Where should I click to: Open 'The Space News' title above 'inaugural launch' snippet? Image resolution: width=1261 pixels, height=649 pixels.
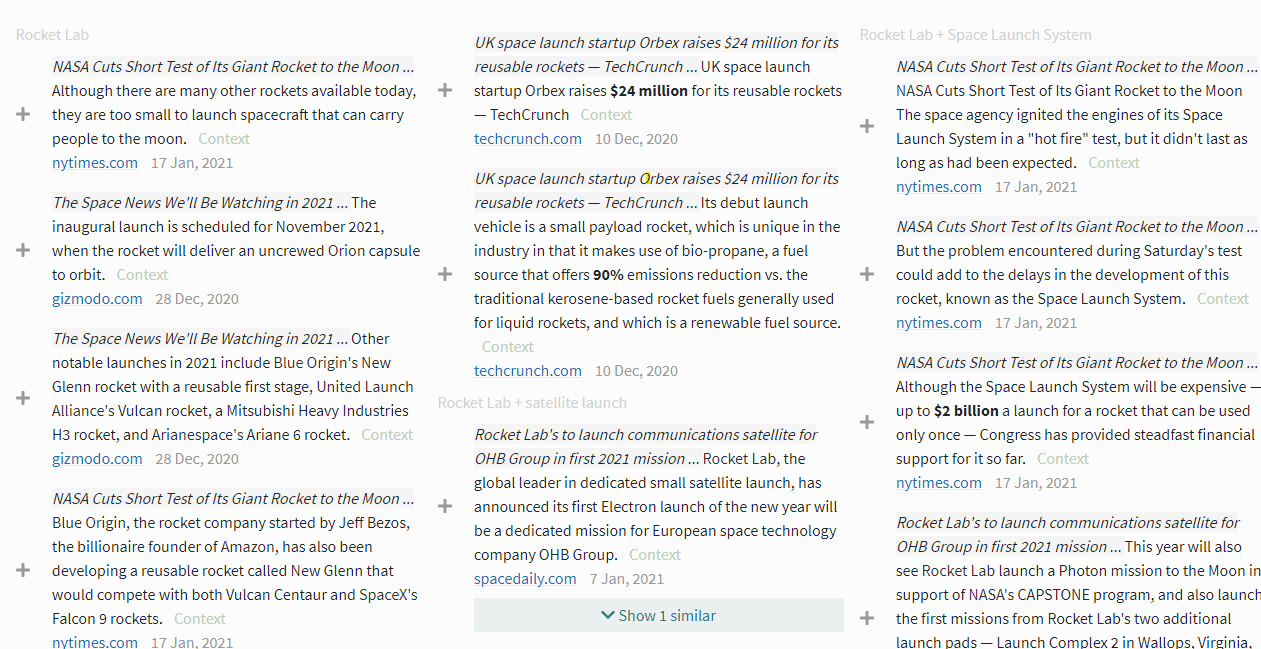point(200,203)
